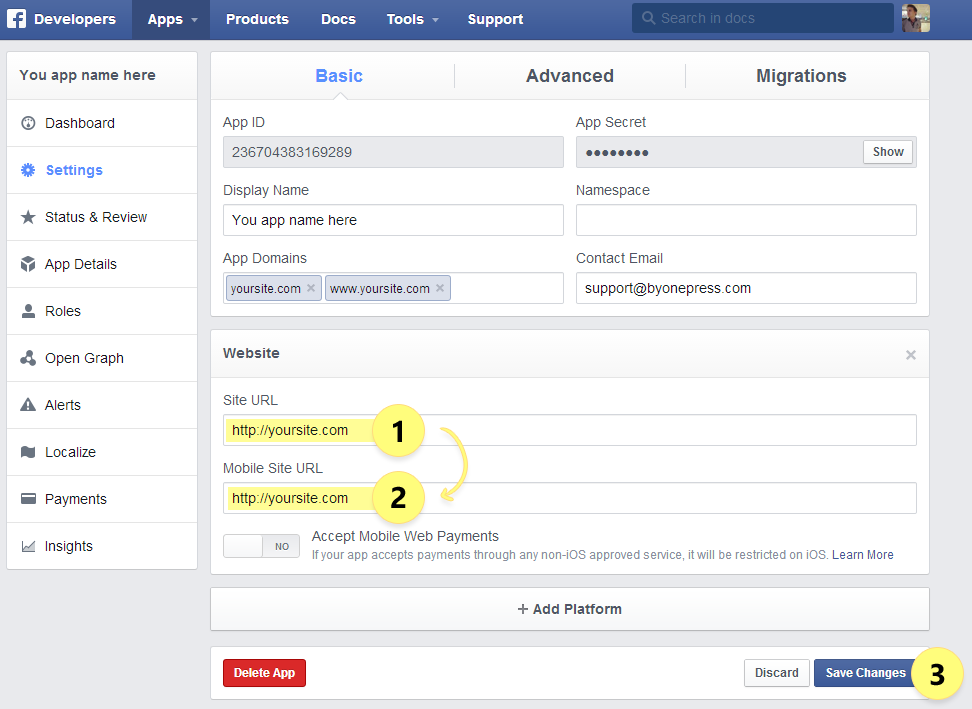
Task: Discard the changes
Action: [x=777, y=673]
